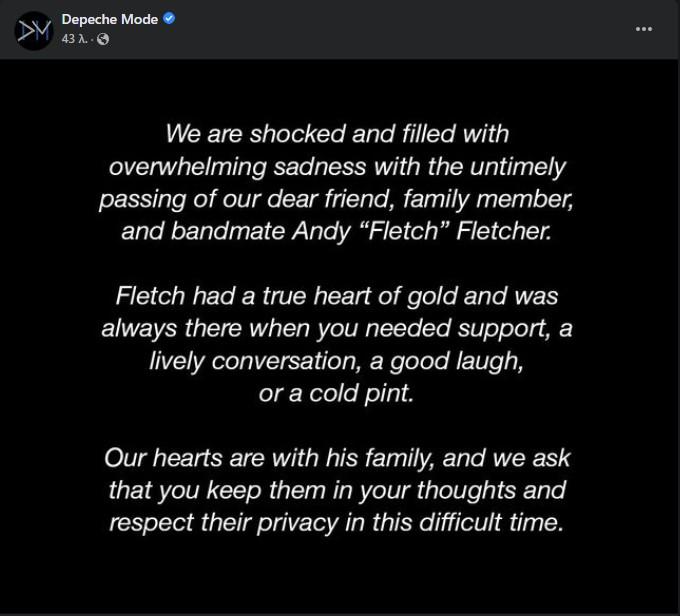Click the text 'or a cold pint.'
This screenshot has width=680, height=616.
(x=337, y=393)
